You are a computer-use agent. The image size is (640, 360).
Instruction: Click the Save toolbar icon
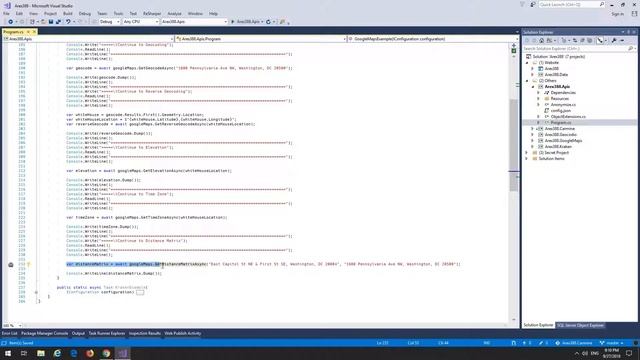click(51, 22)
